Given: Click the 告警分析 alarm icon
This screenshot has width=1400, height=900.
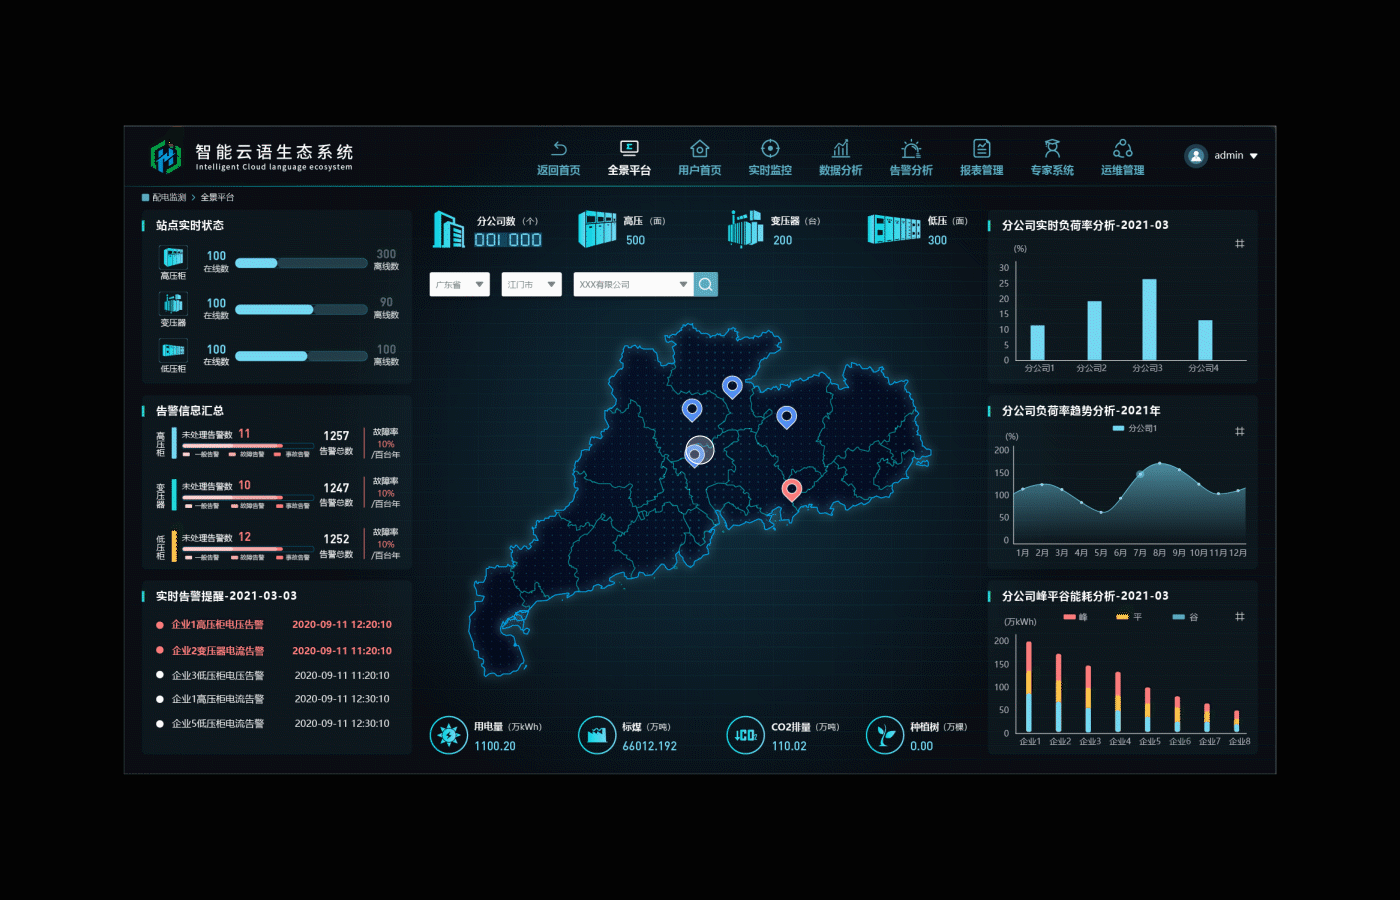Looking at the screenshot, I should tap(911, 149).
